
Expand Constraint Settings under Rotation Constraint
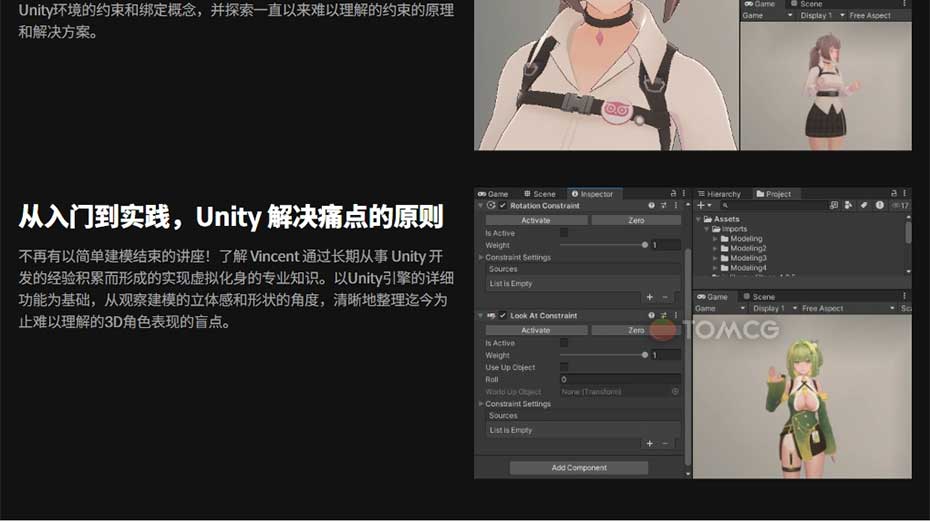pos(481,258)
